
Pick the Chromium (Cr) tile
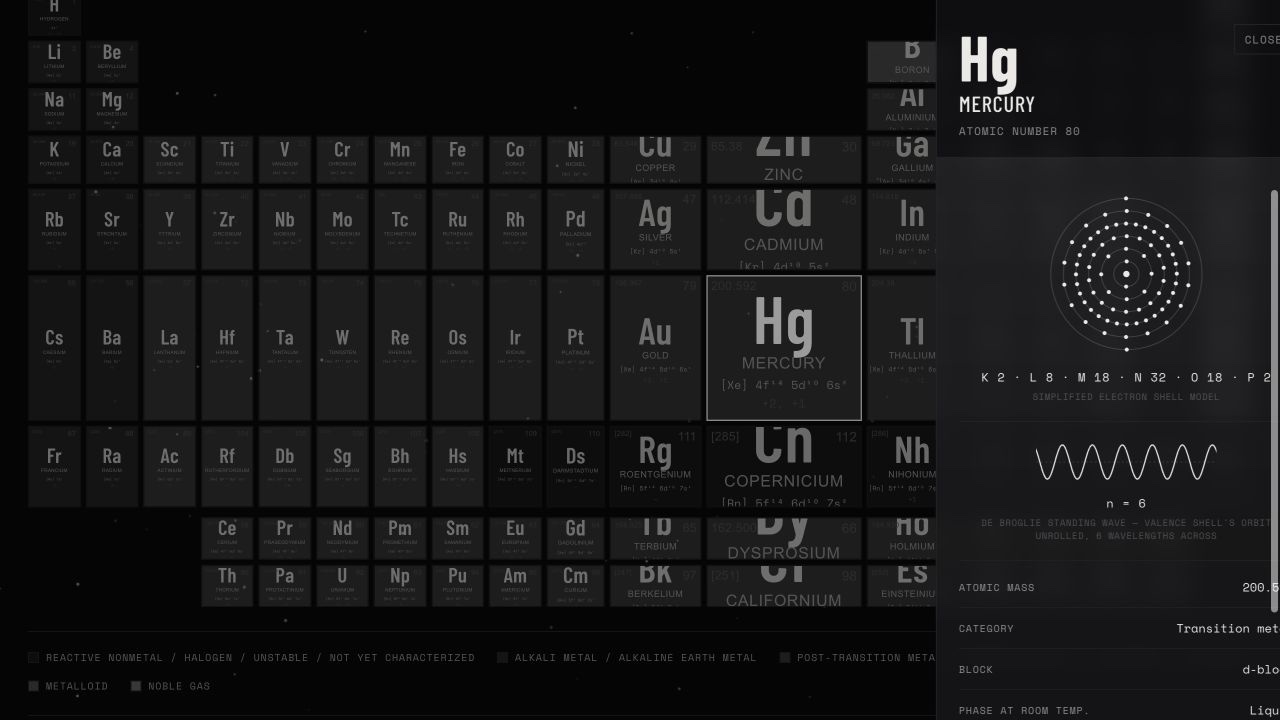[342, 160]
